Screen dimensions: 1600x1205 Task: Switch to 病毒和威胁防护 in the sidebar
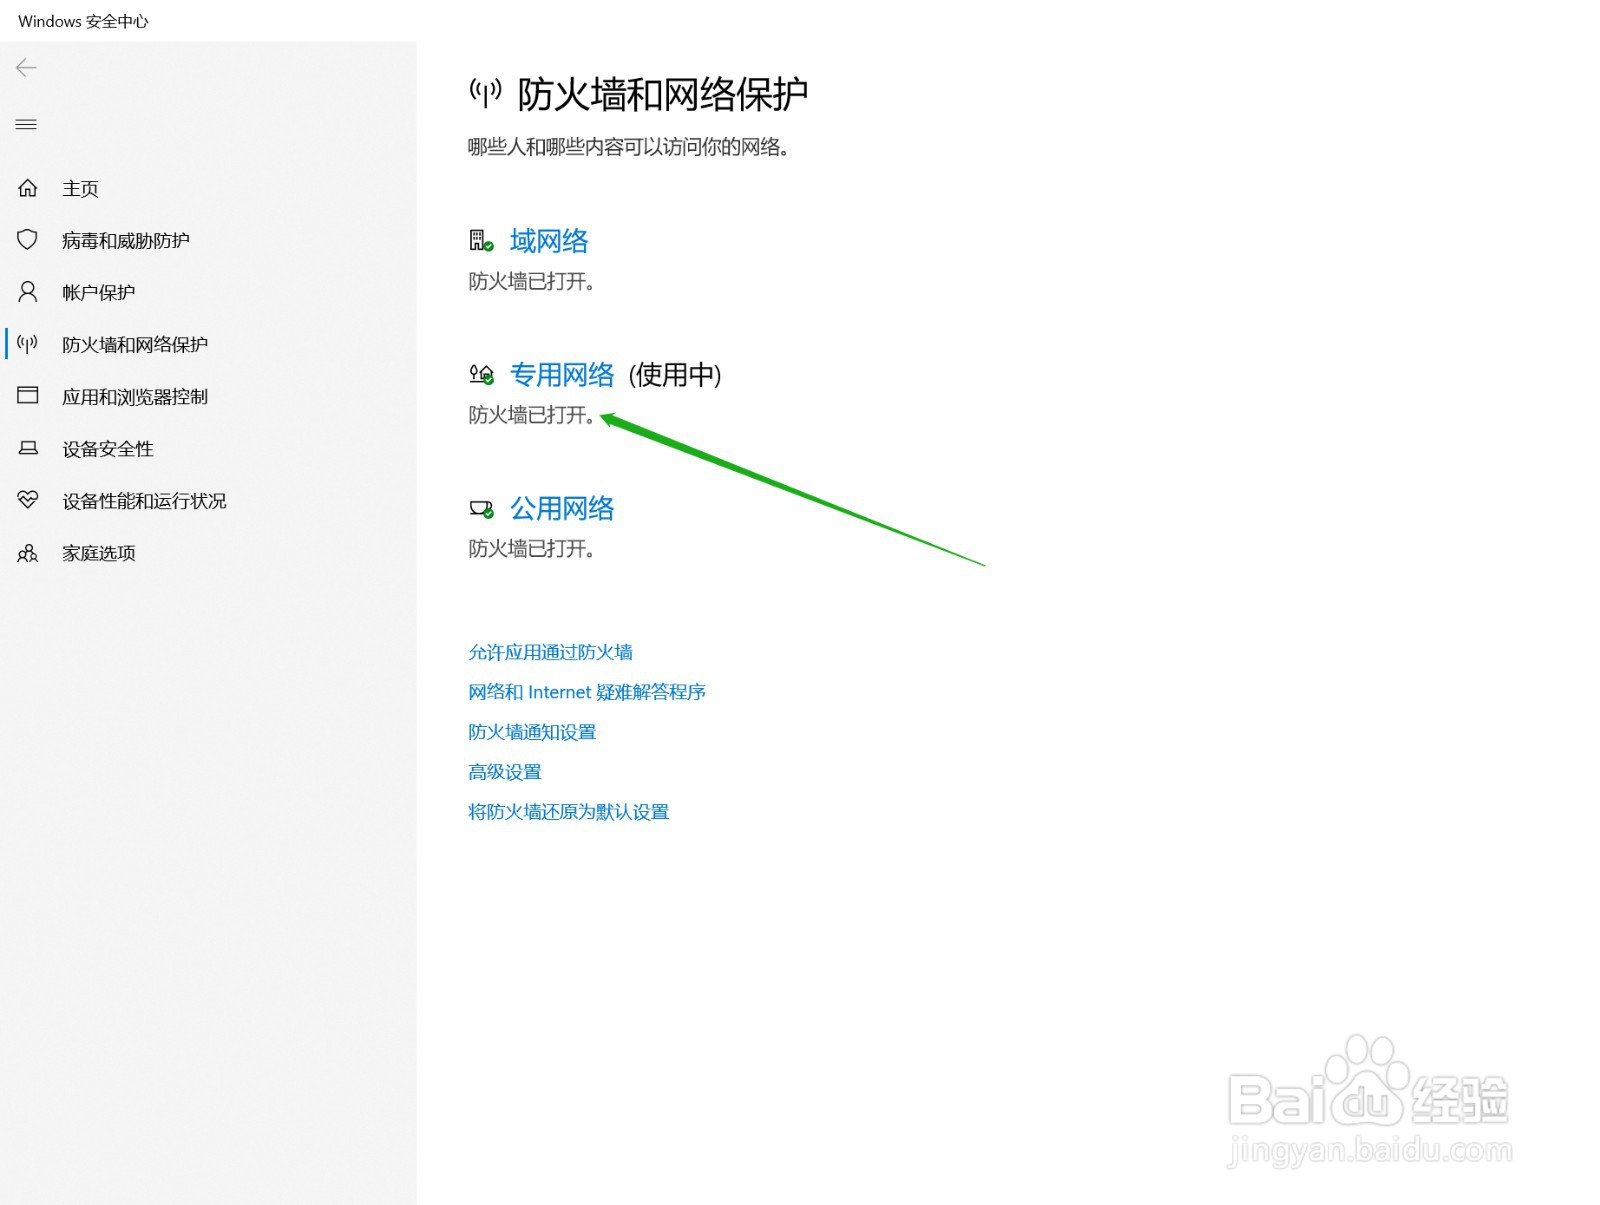[124, 239]
